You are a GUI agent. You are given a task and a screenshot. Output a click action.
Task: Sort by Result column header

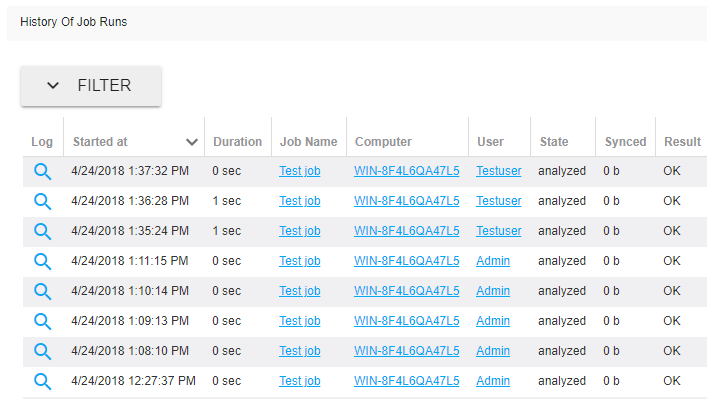(x=682, y=142)
